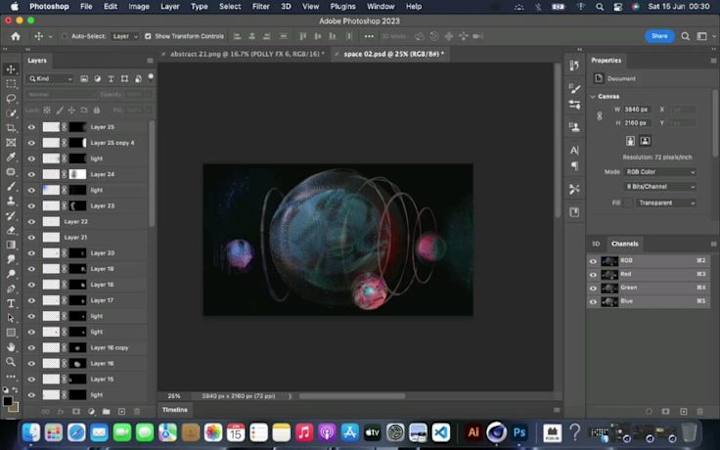
Task: Open the Properties panel options menu
Action: point(713,61)
